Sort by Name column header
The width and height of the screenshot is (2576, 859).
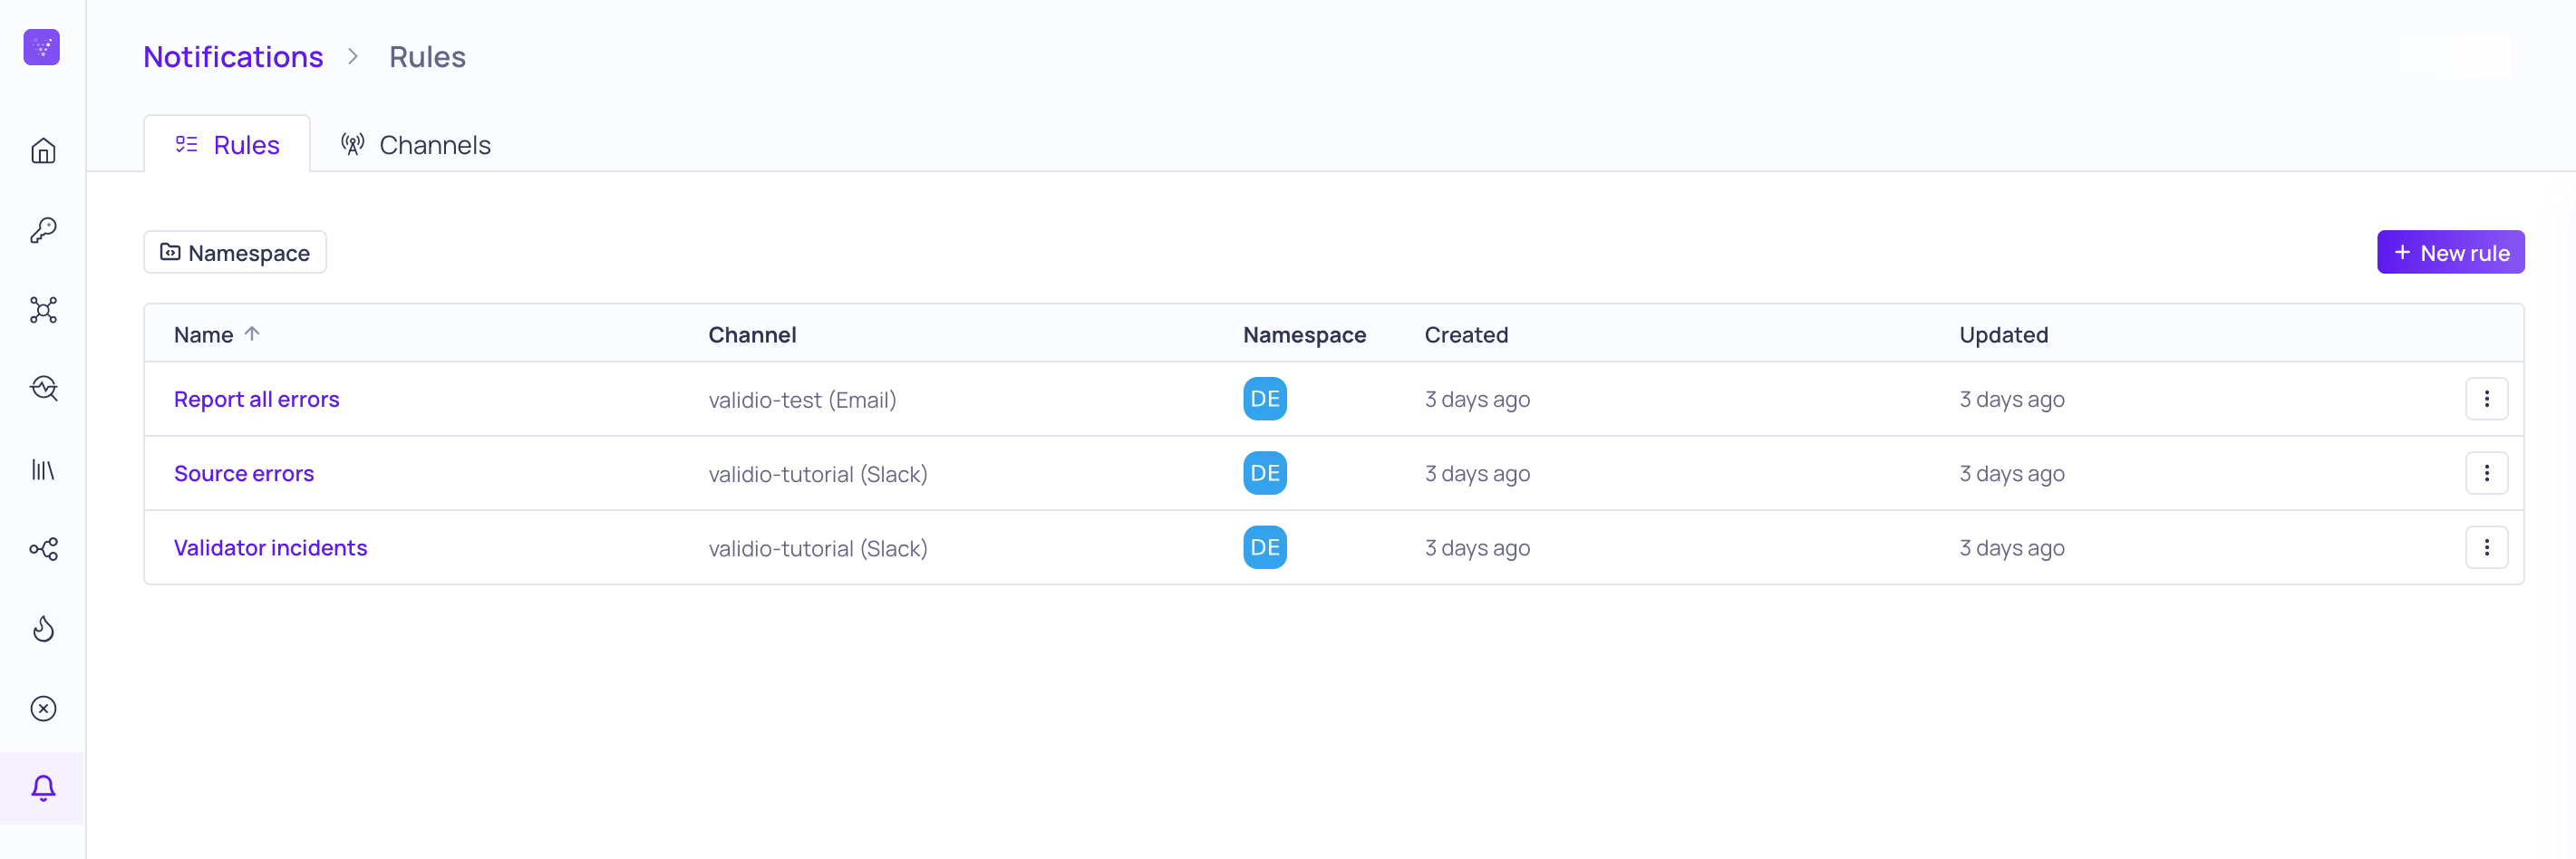coord(216,335)
